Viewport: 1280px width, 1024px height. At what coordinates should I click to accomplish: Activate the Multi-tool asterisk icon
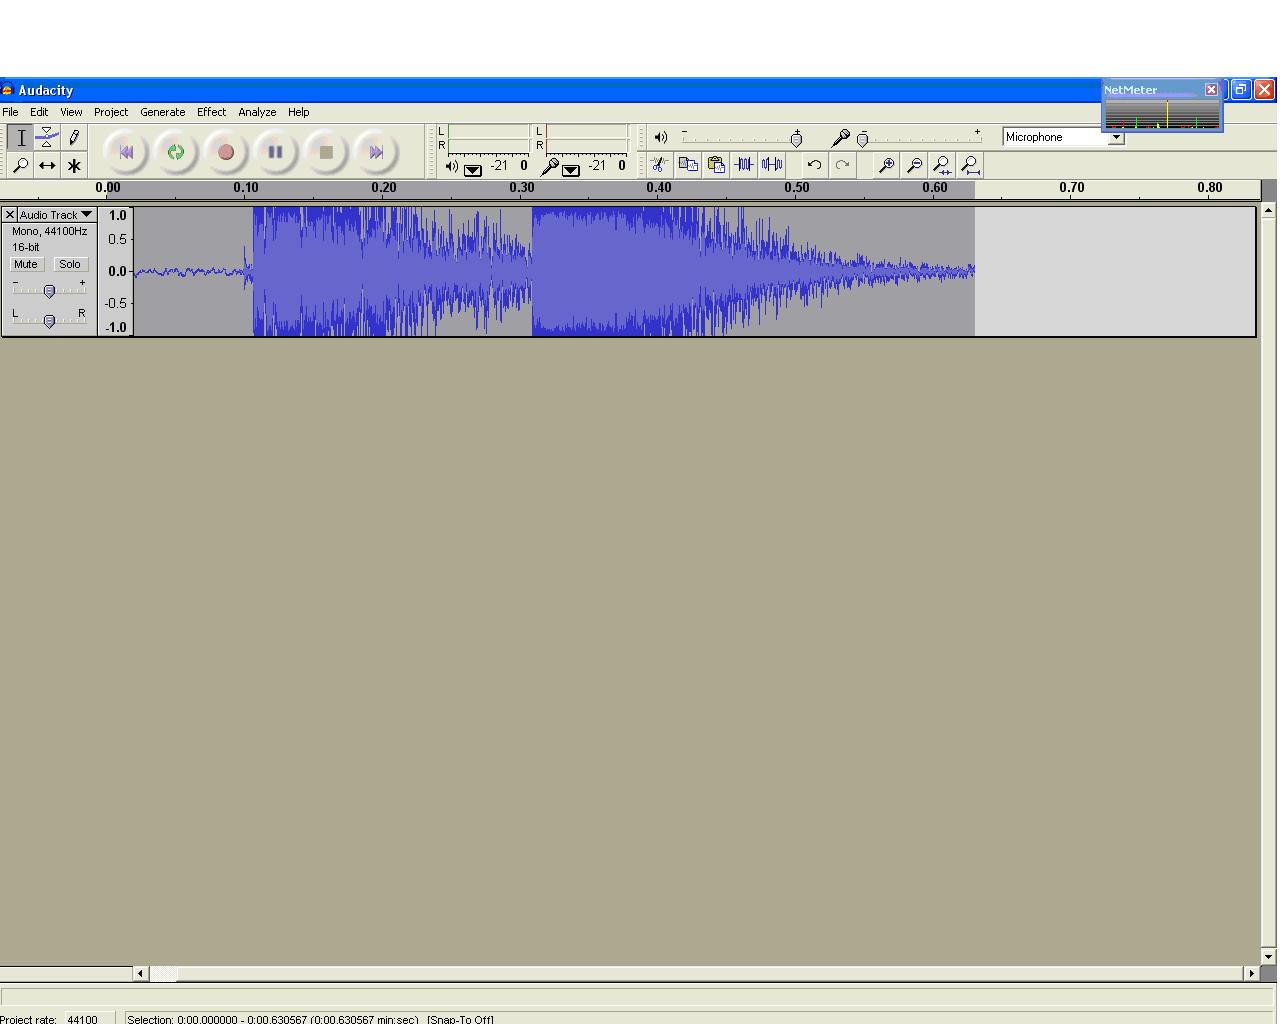point(74,166)
